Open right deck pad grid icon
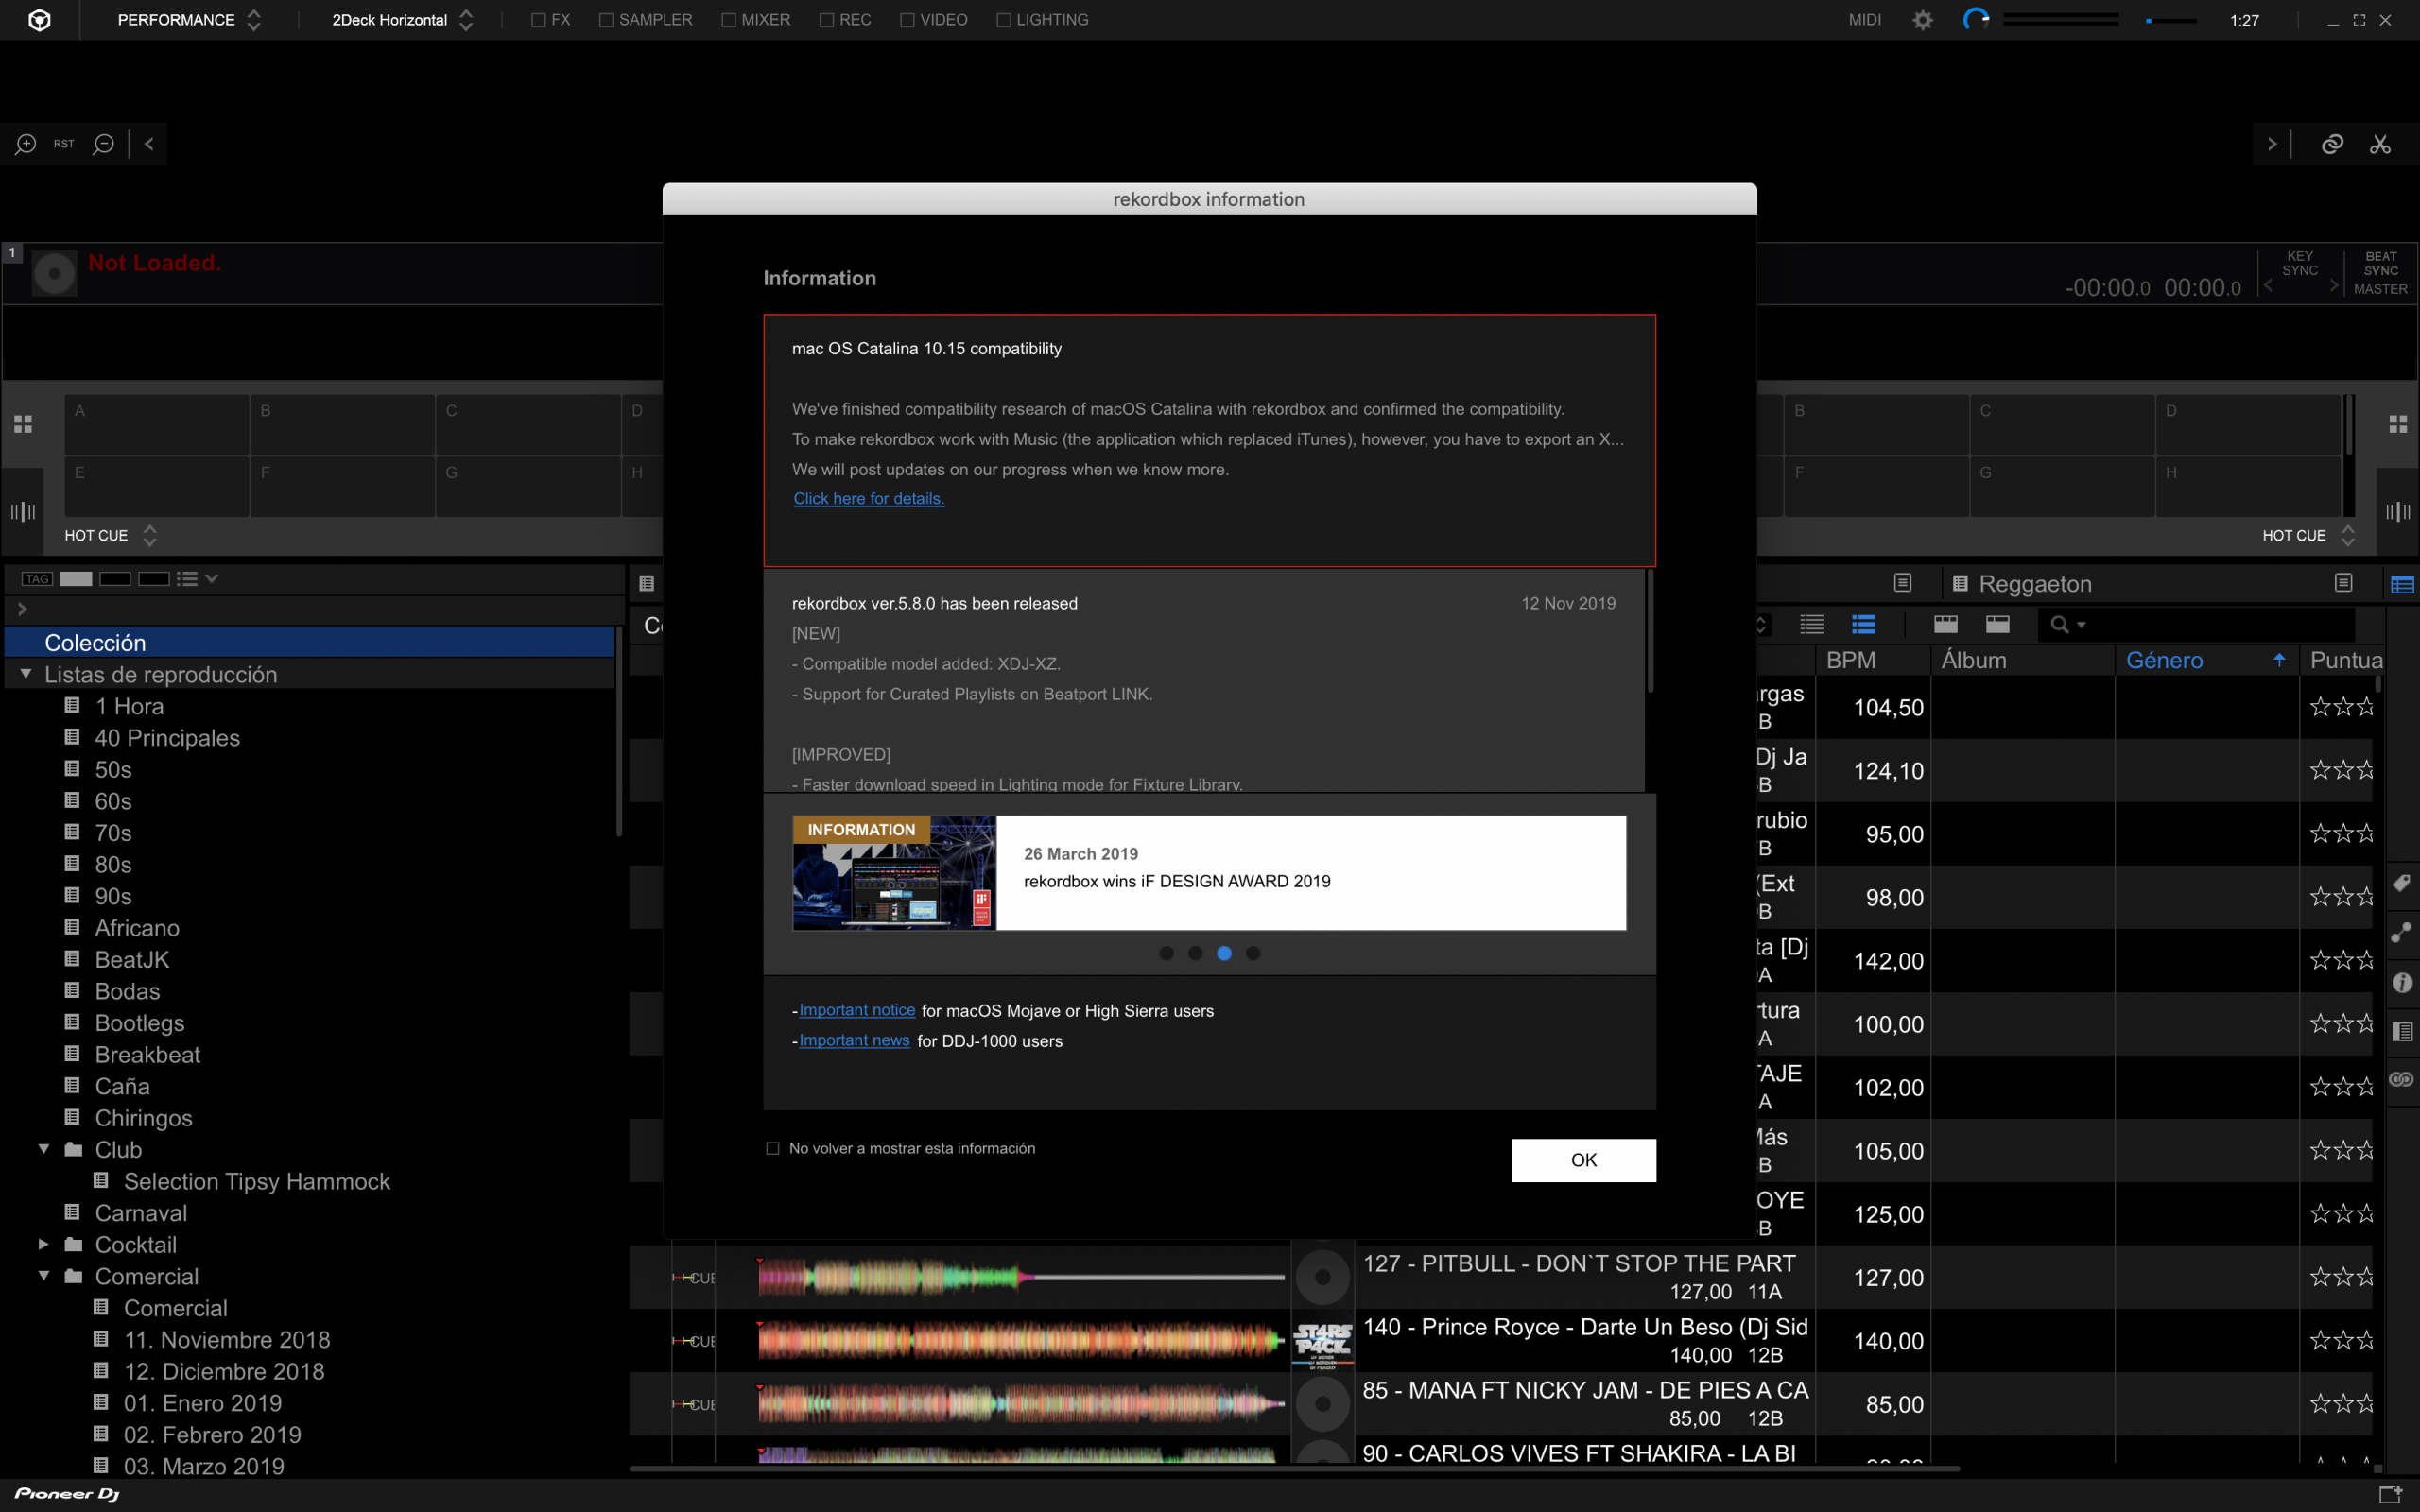The width and height of the screenshot is (2420, 1512). [x=2398, y=424]
